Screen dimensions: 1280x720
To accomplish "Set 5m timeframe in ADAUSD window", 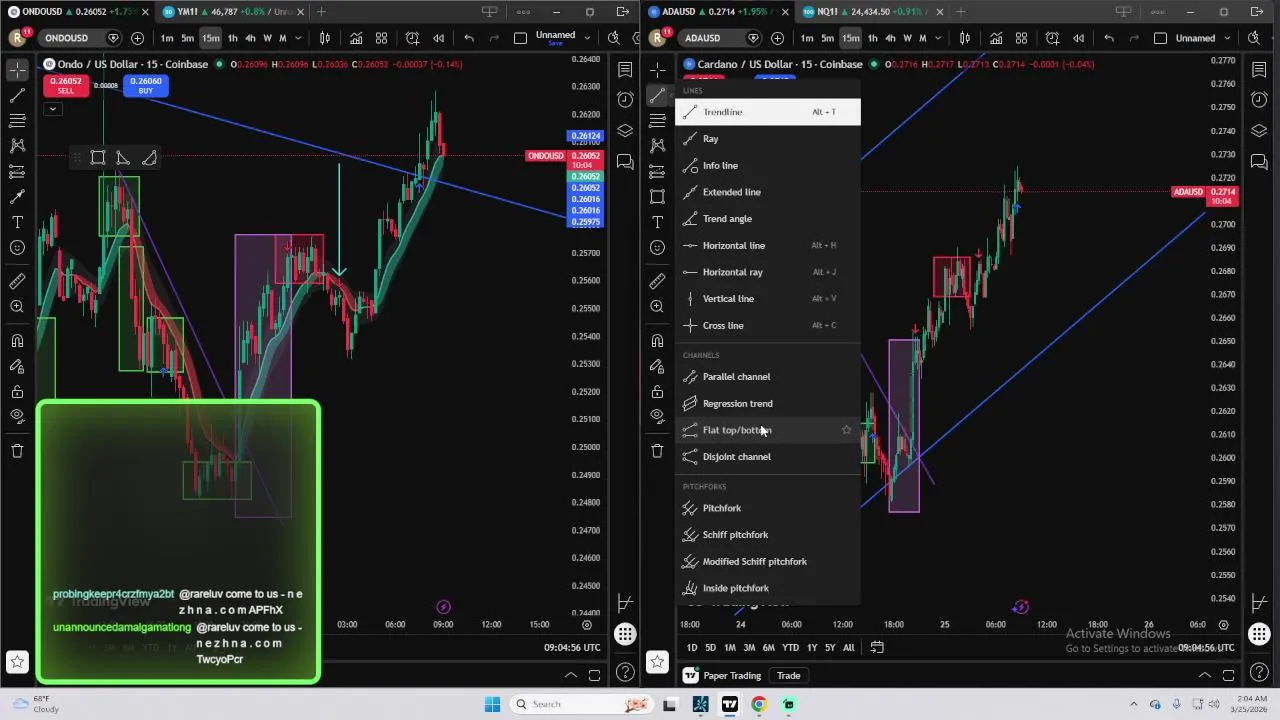I will [x=827, y=38].
